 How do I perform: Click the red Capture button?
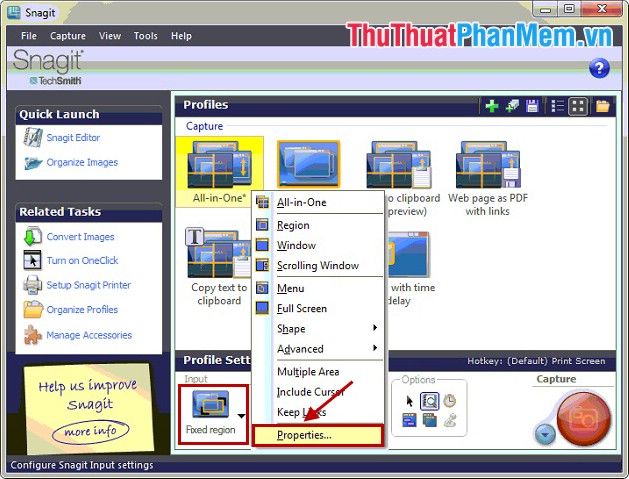coord(584,418)
